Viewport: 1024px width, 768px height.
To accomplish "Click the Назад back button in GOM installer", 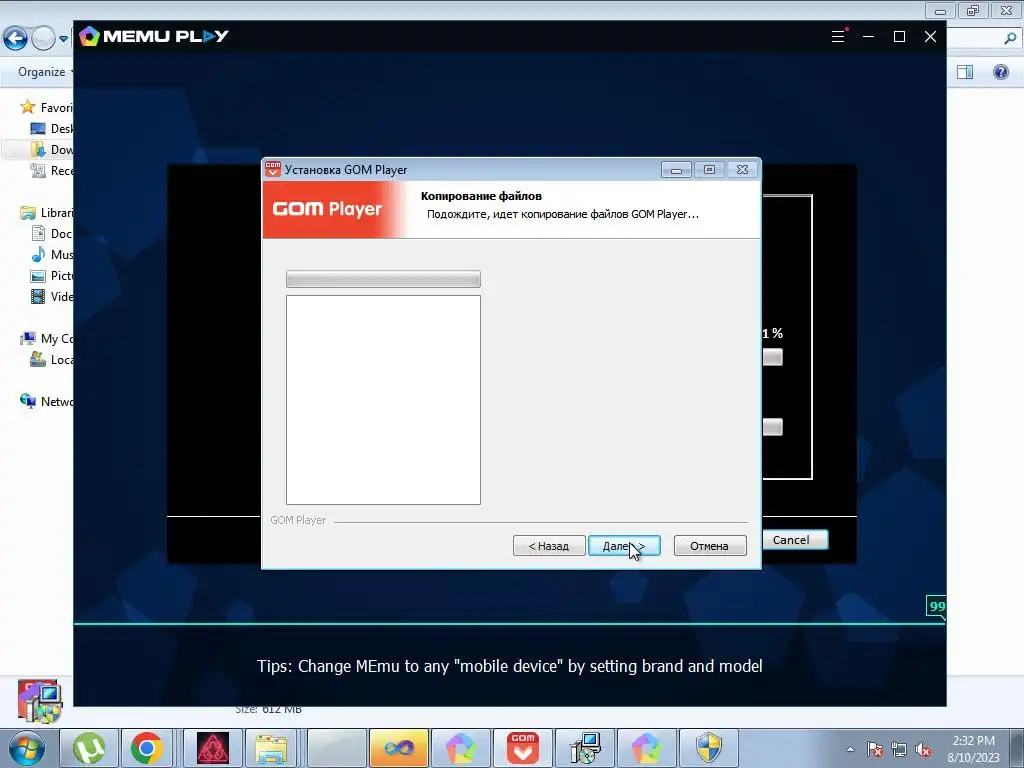I will coord(549,546).
